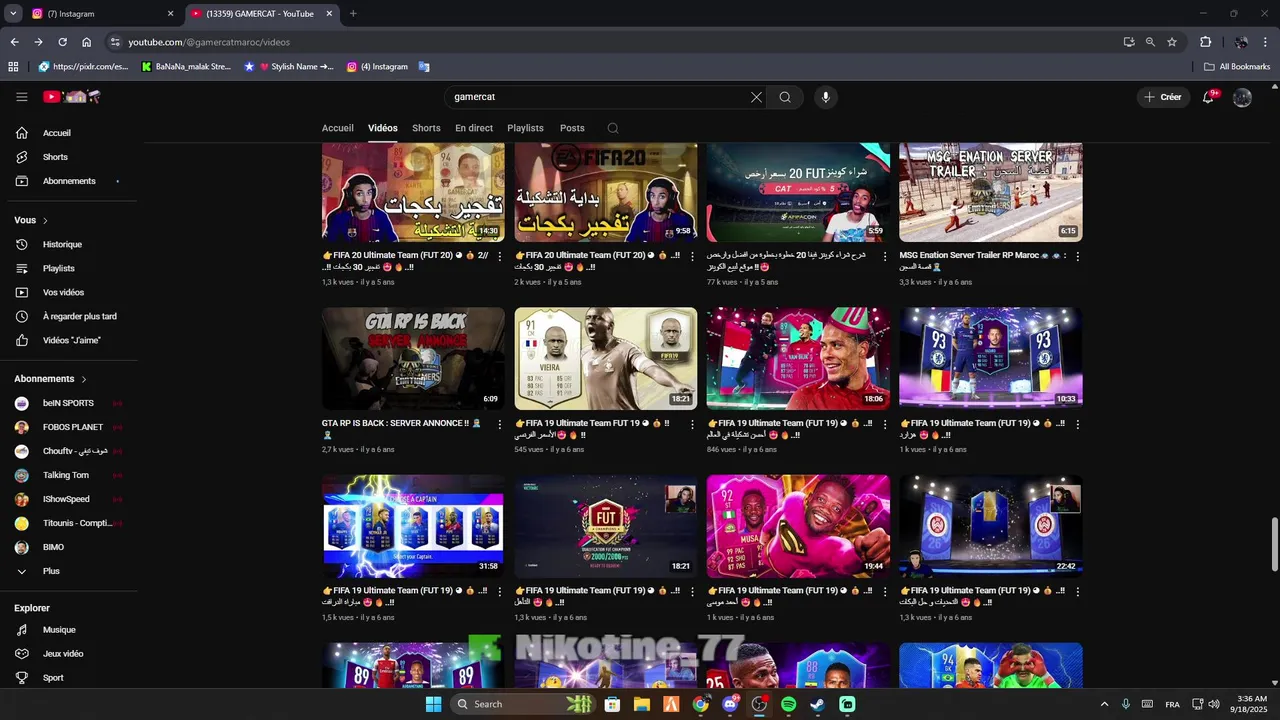Click the YouTube logo
1280x720 pixels.
pyautogui.click(x=72, y=97)
